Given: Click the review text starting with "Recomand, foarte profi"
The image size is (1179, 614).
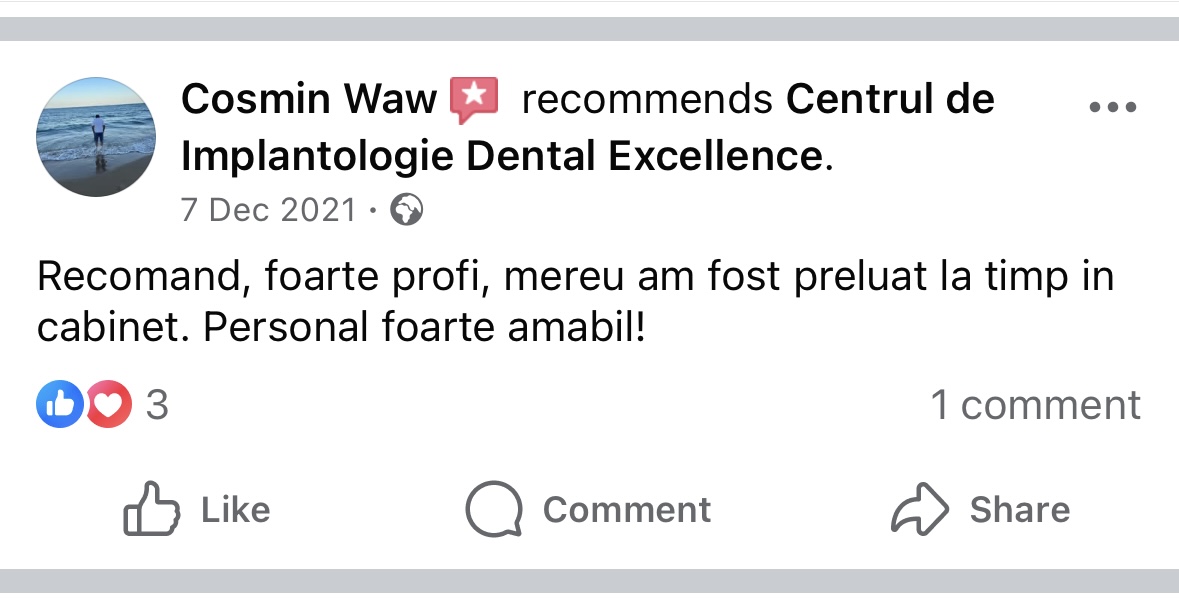Looking at the screenshot, I should tap(575, 301).
